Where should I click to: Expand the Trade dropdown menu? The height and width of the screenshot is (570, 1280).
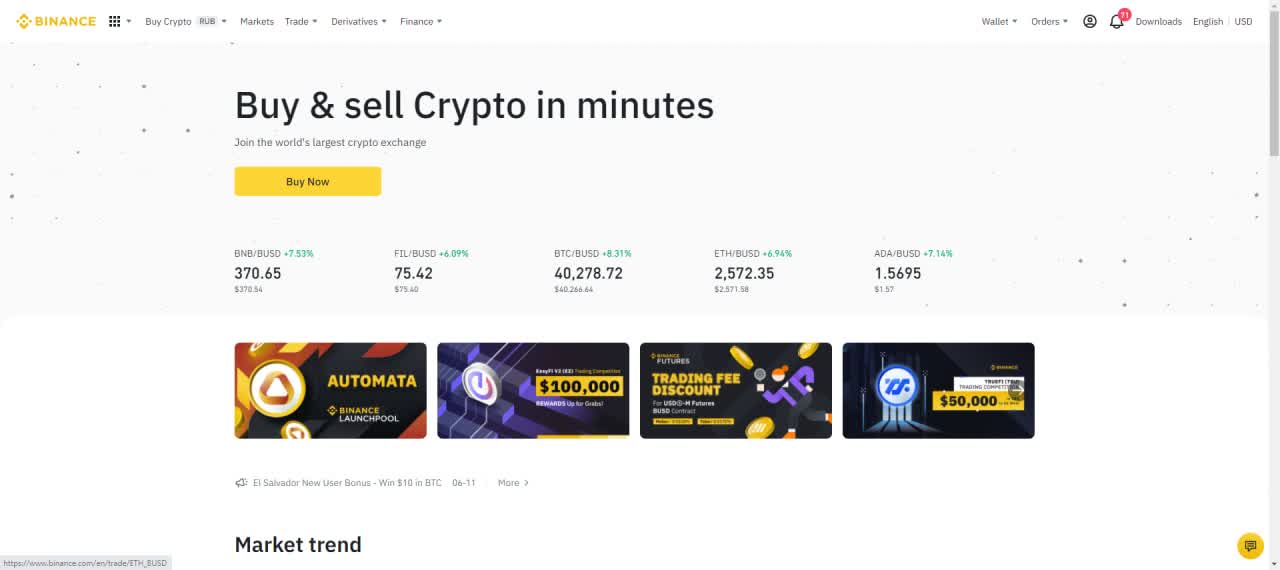click(301, 21)
